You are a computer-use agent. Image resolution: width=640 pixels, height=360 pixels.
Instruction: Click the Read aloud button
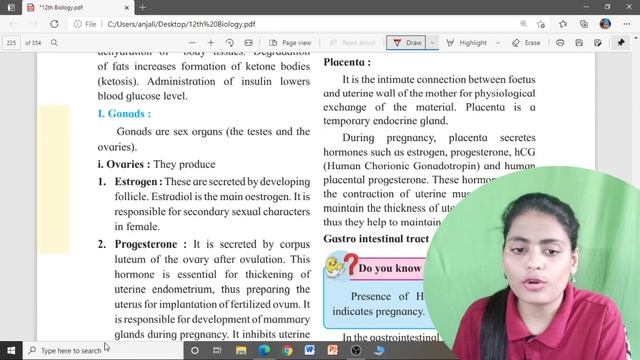point(352,42)
